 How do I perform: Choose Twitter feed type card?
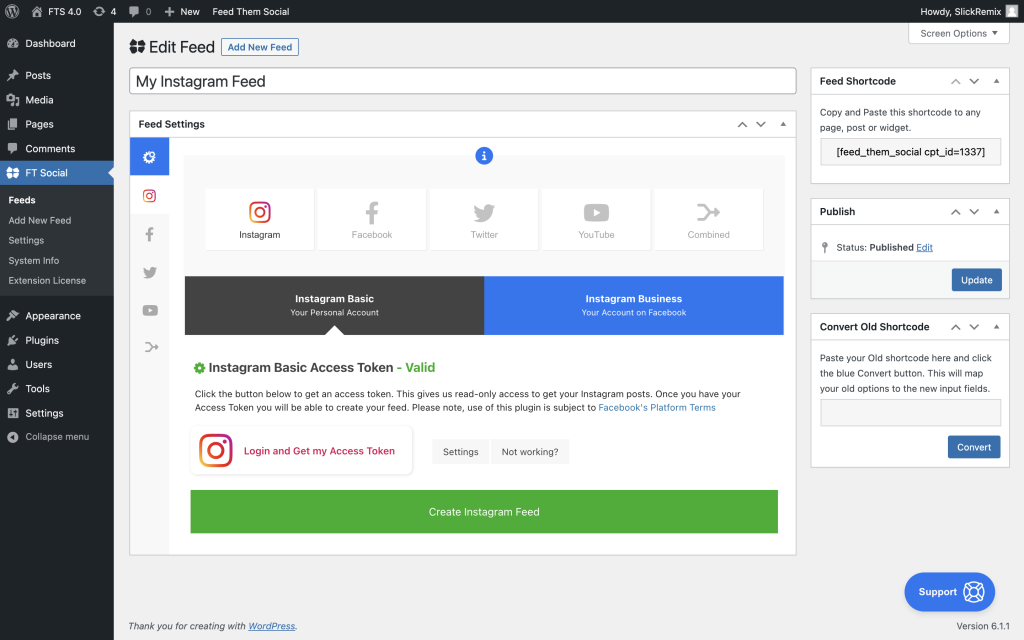(484, 219)
